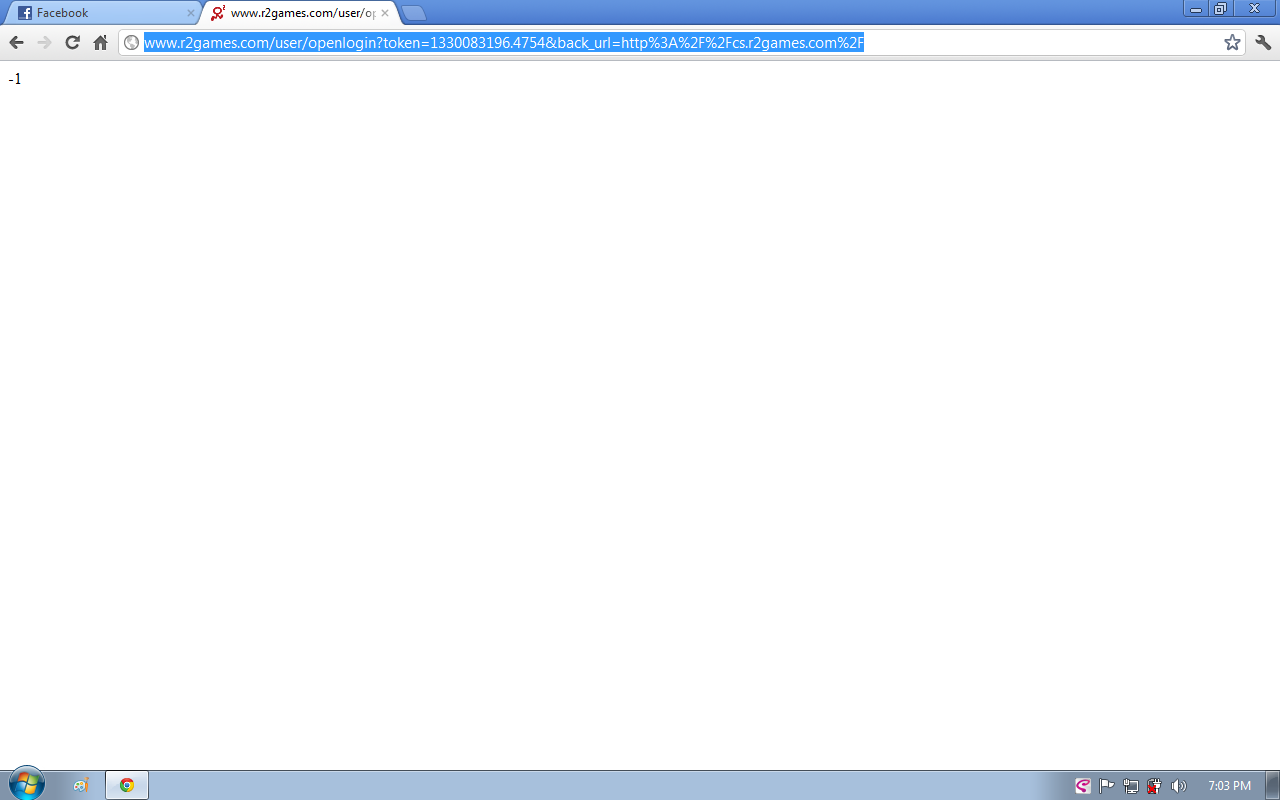
Task: Open the browser home page
Action: tap(100, 42)
